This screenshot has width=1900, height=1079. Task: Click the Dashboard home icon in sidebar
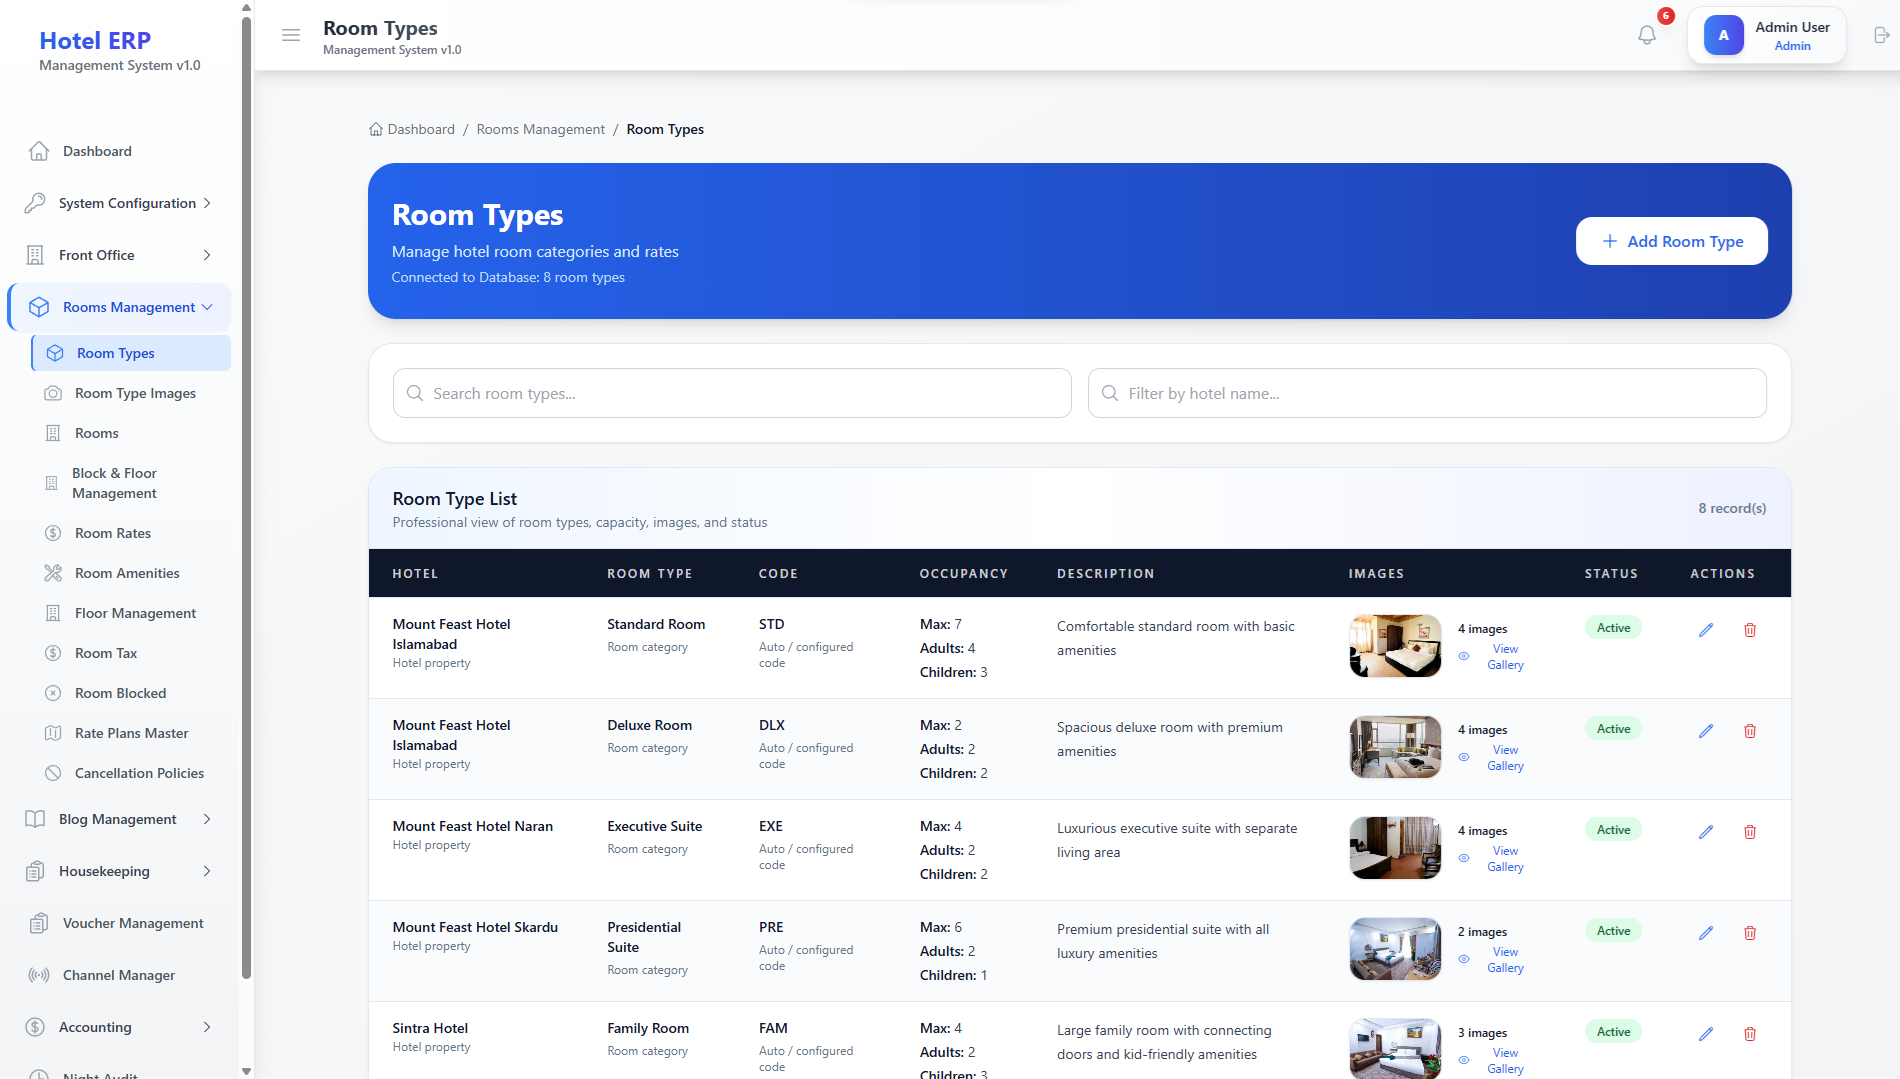(39, 151)
